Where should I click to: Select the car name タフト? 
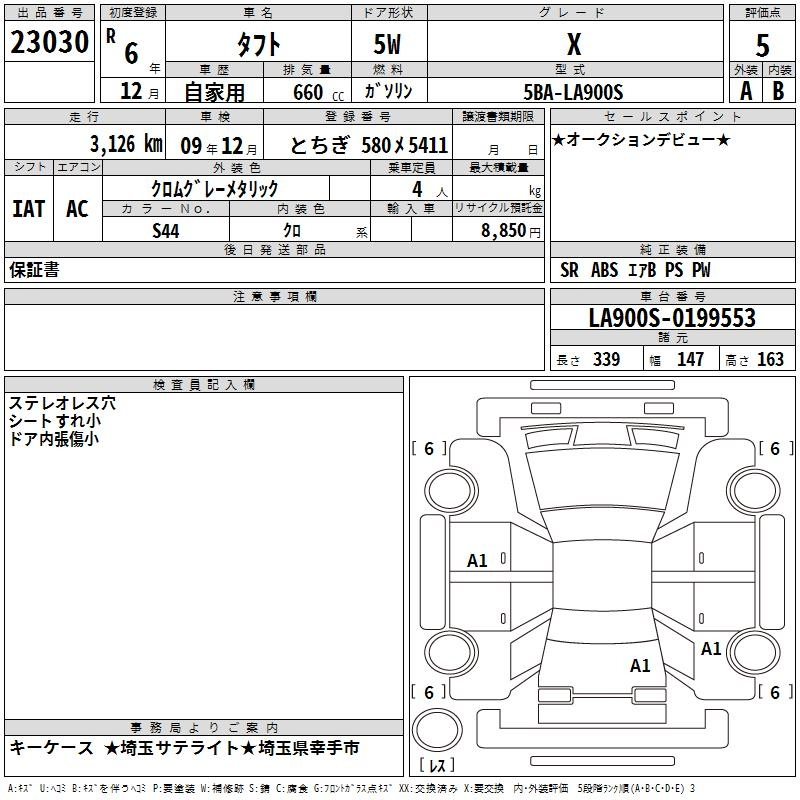tap(258, 44)
